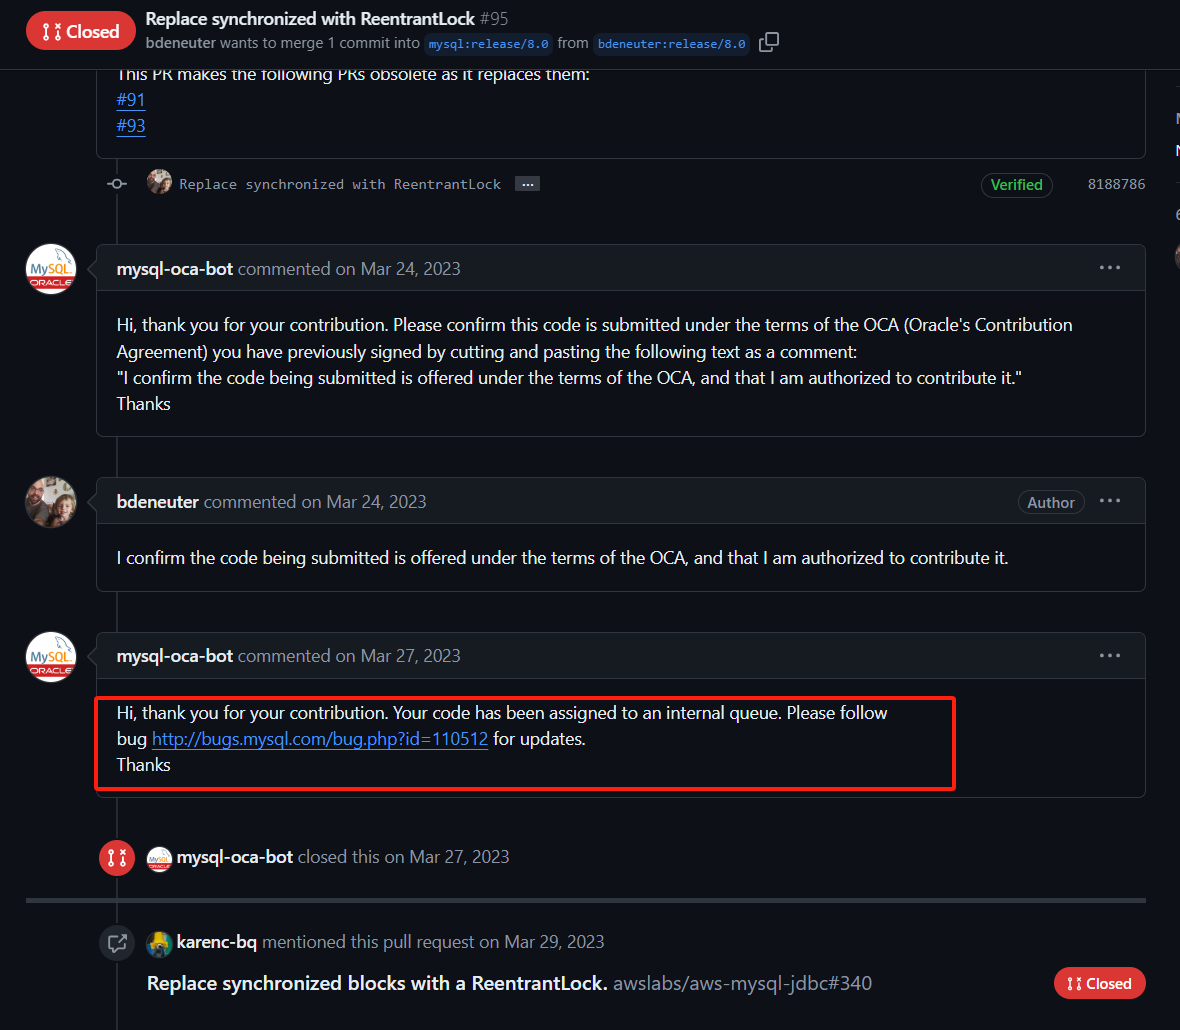The width and height of the screenshot is (1180, 1030).
Task: Open options menu on bdeneuter's comment
Action: 1110,501
